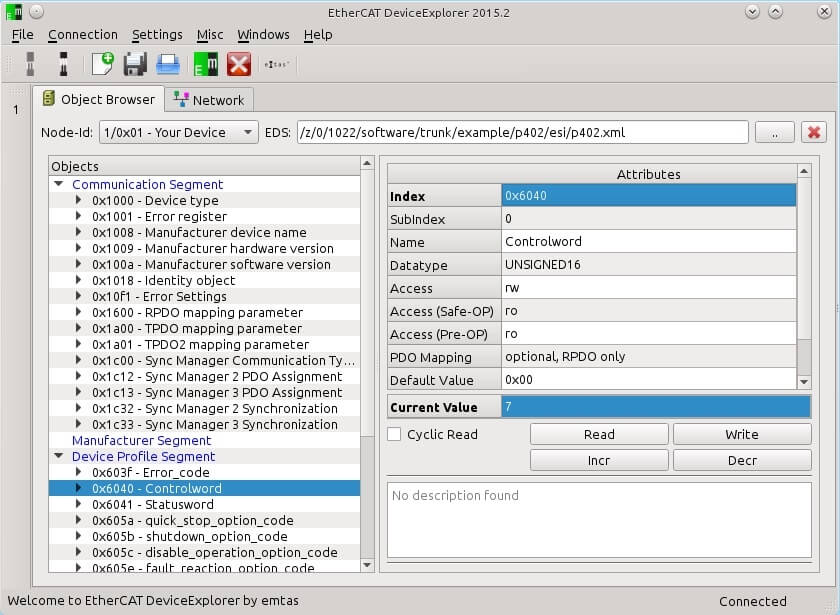840x615 pixels.
Task: Click the Connect device toolbar icon
Action: tap(28, 64)
